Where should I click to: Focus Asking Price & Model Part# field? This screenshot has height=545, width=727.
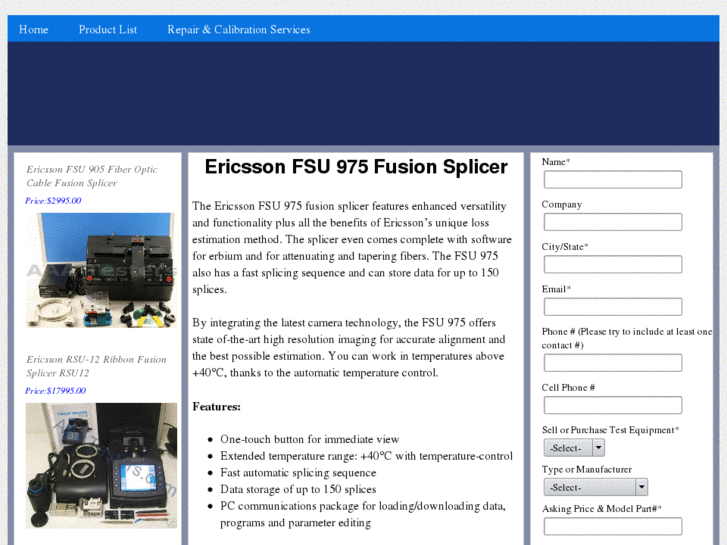(x=612, y=526)
